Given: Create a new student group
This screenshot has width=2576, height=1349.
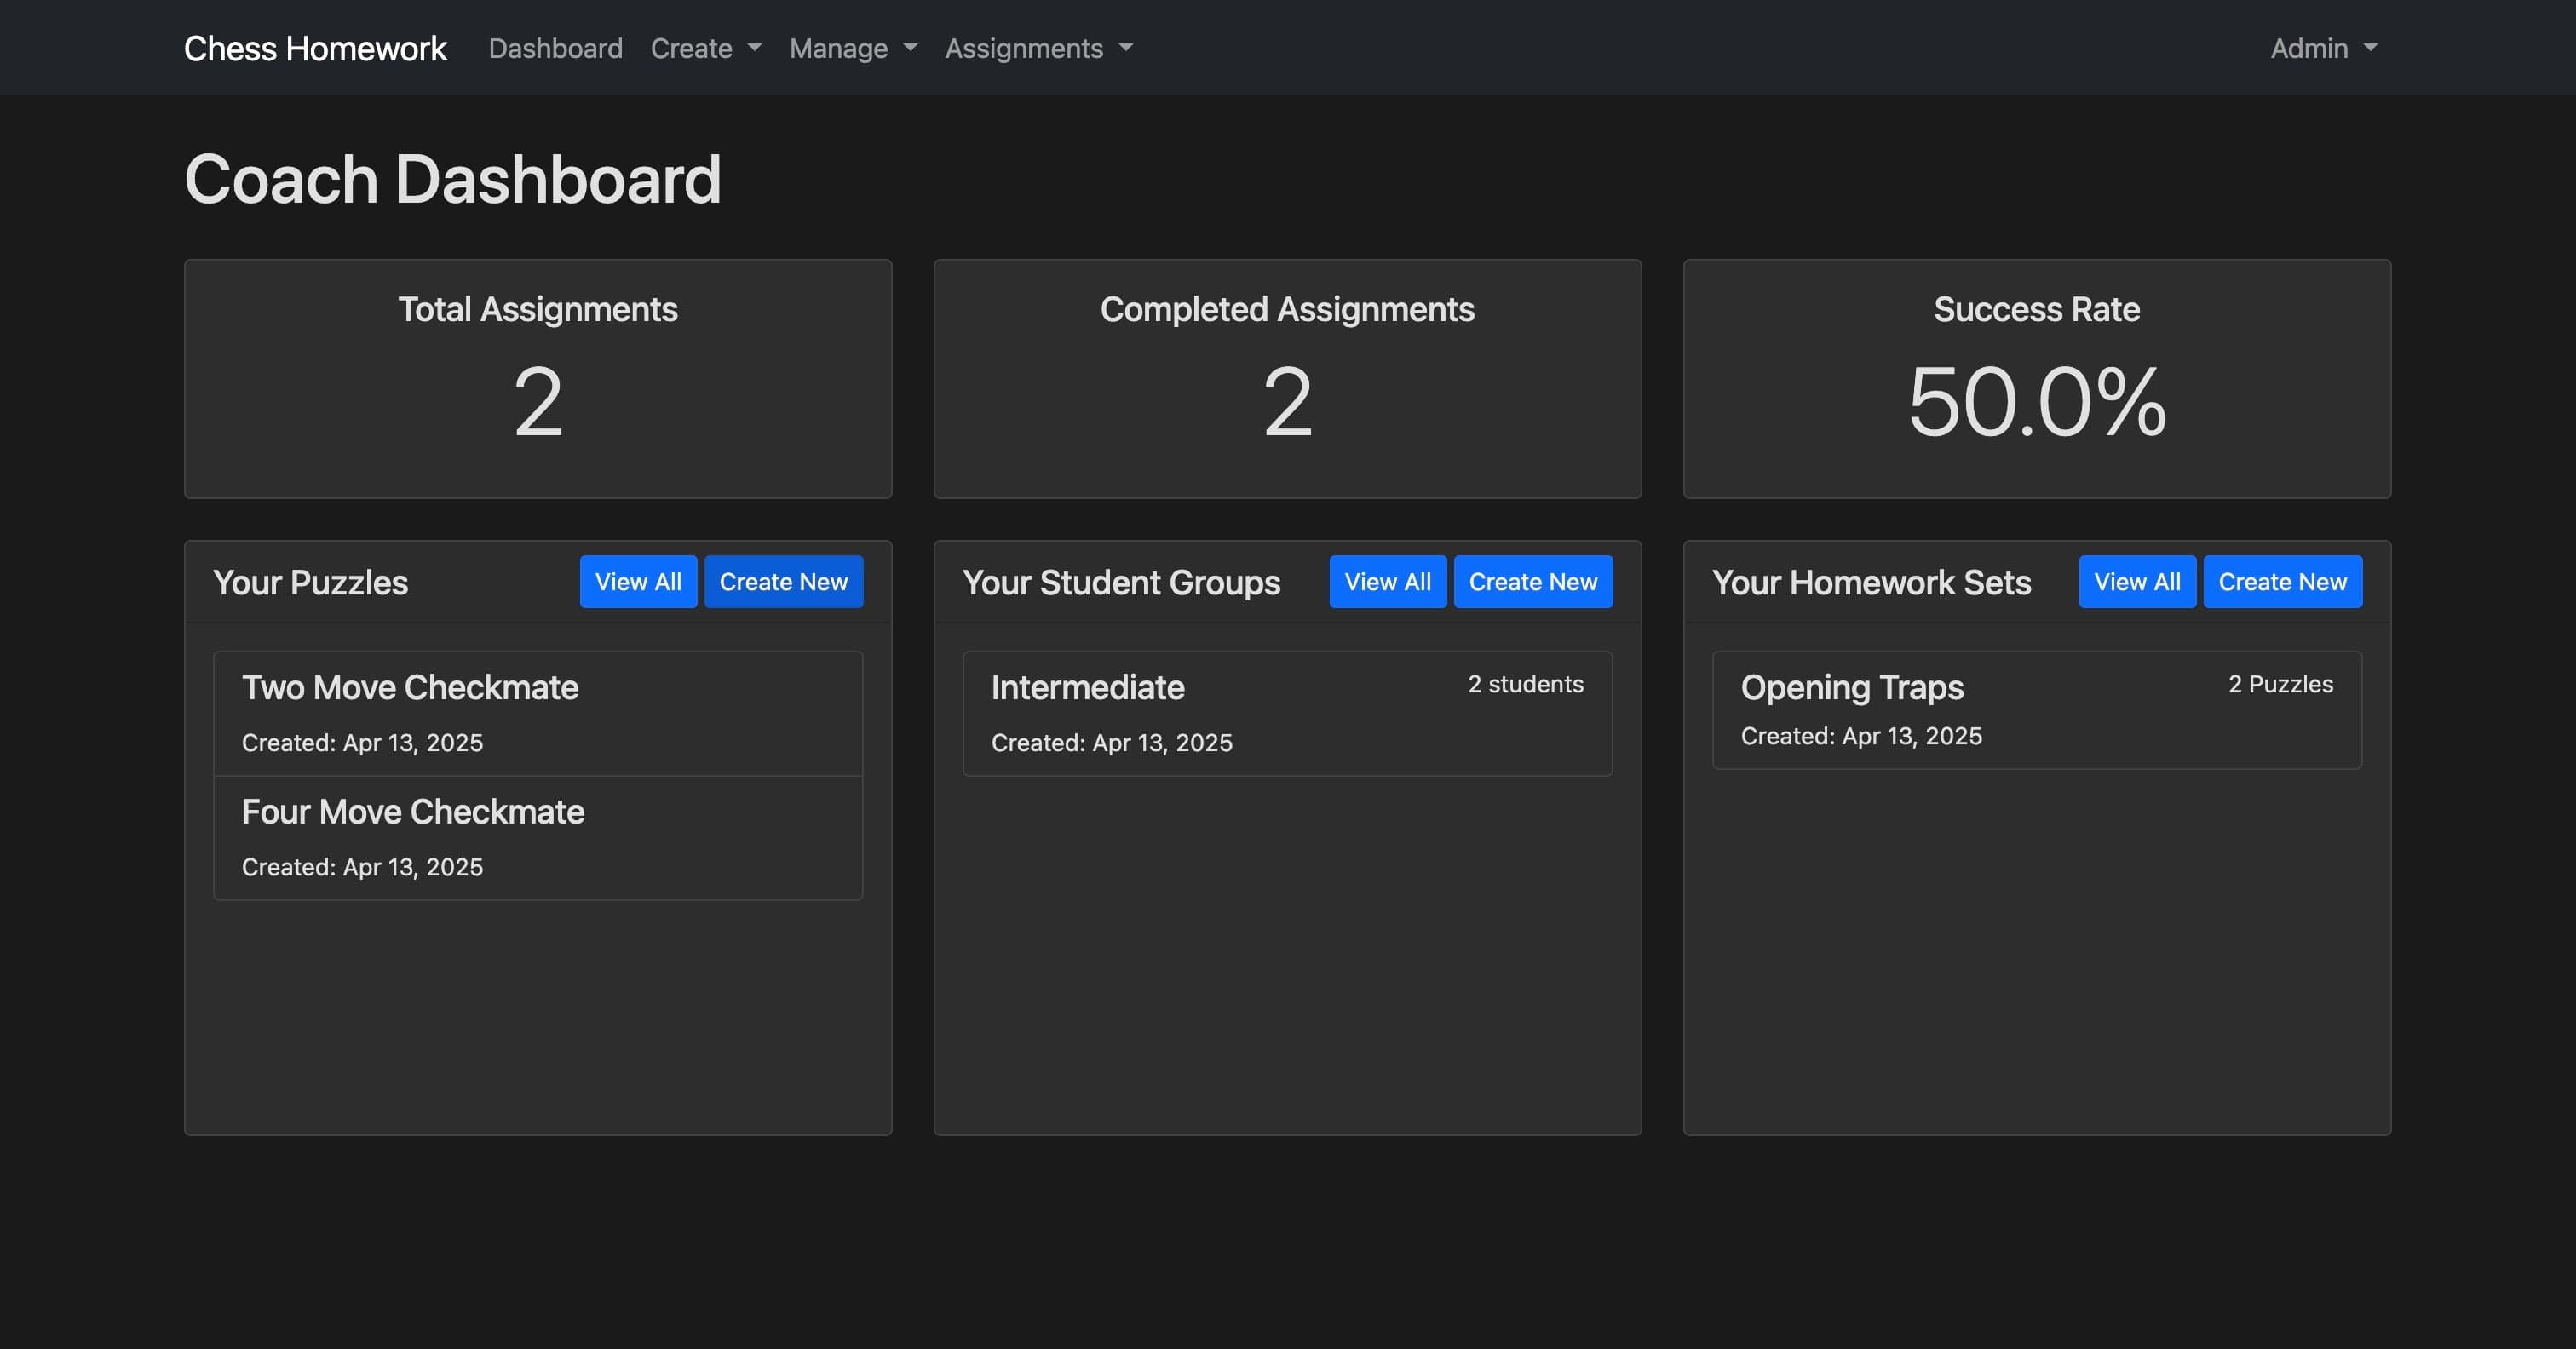Looking at the screenshot, I should 1532,581.
